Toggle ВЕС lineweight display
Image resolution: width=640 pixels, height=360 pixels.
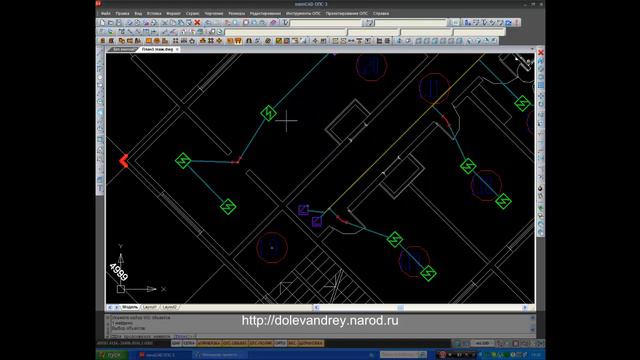[x=292, y=343]
